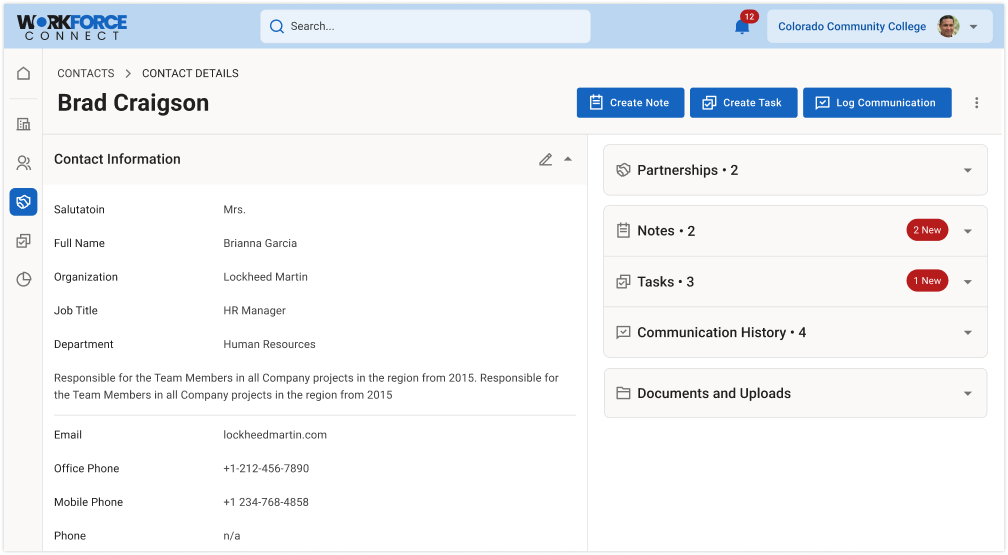Open the Home icon in sidebar
Image resolution: width=1008 pixels, height=555 pixels.
pos(23,73)
